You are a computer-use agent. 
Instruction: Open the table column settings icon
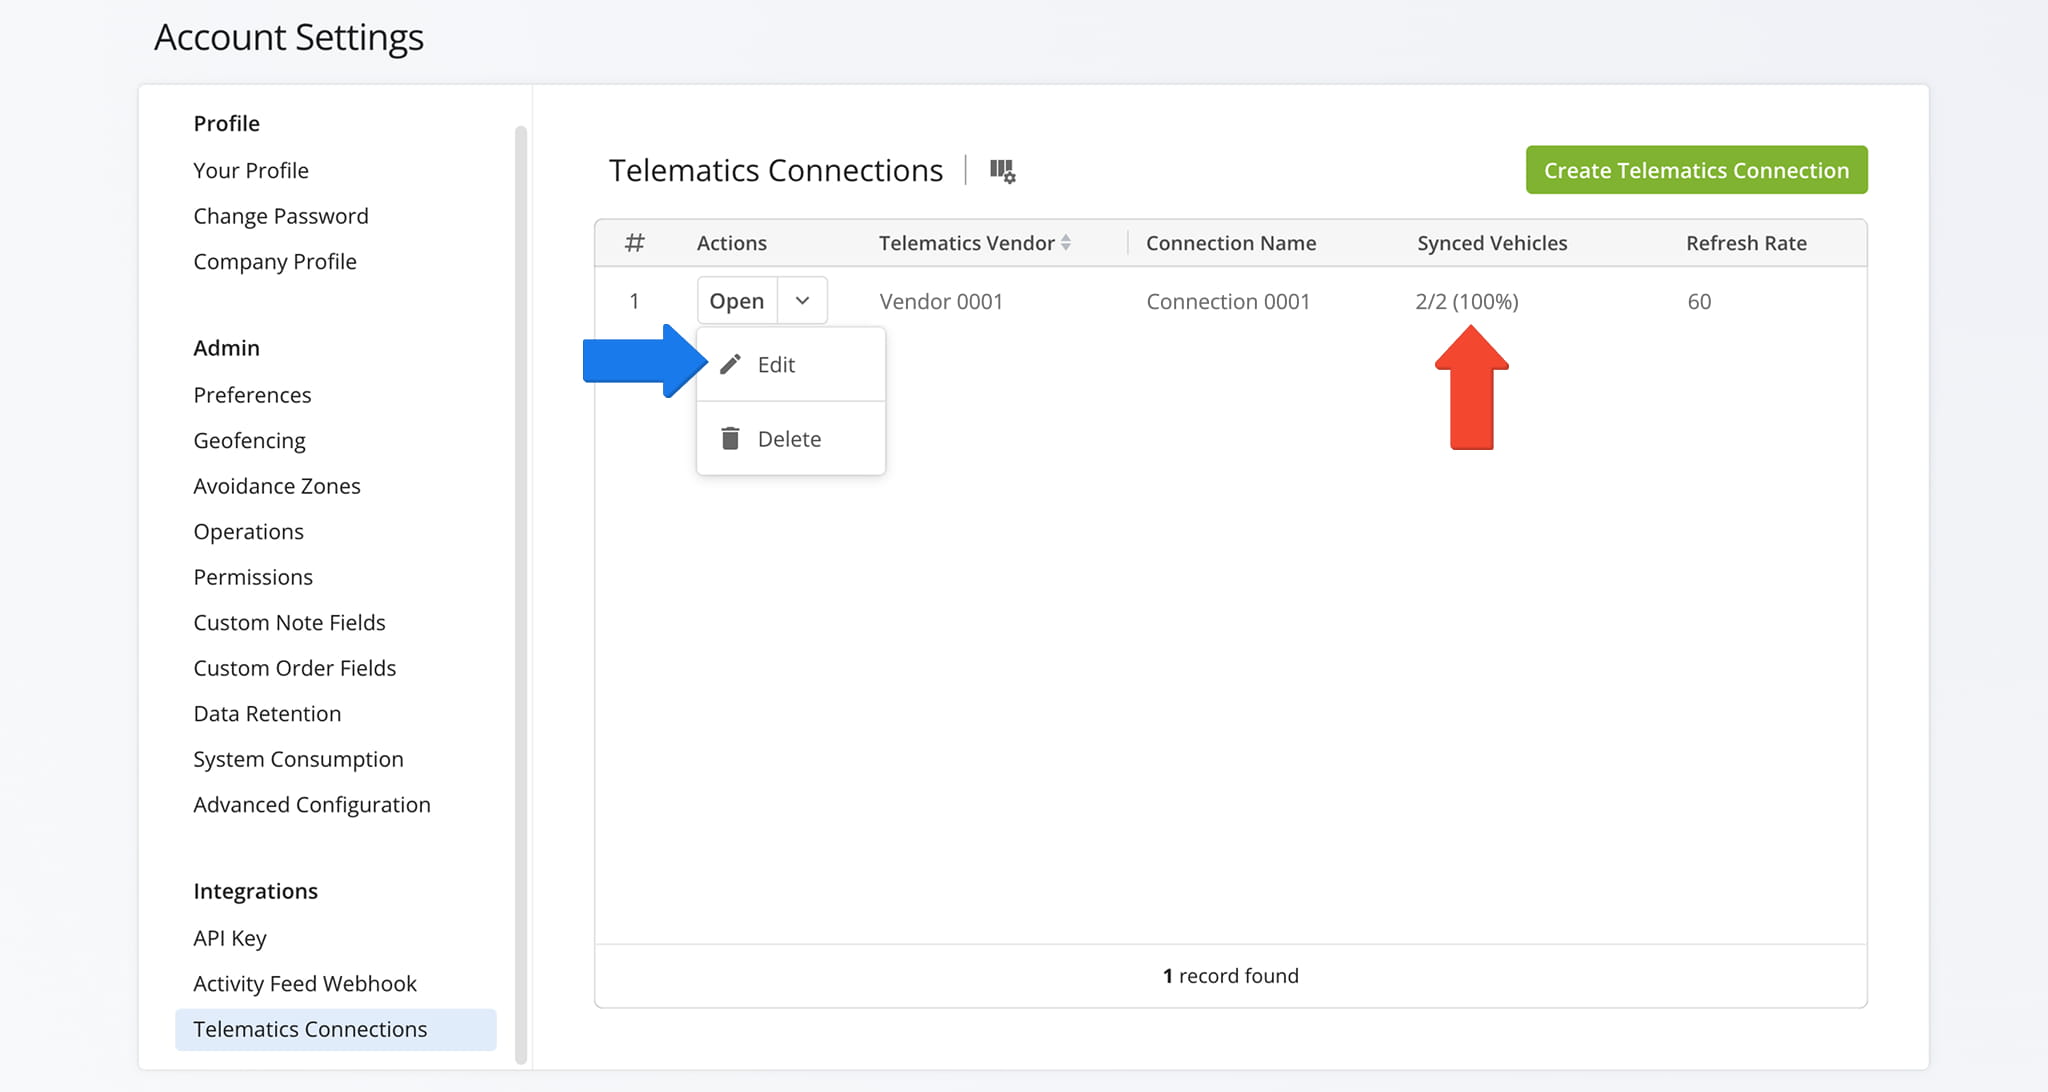pyautogui.click(x=1002, y=171)
